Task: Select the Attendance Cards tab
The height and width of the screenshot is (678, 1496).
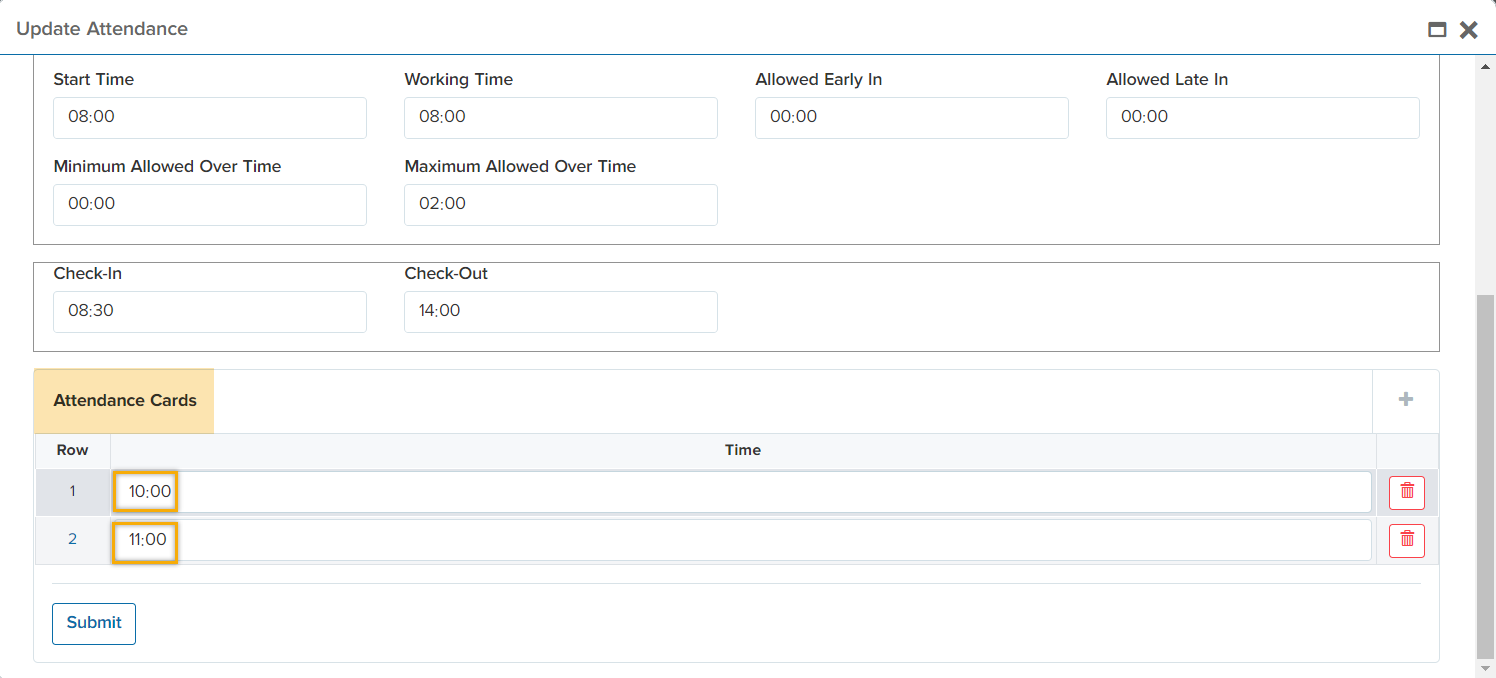Action: pos(124,401)
